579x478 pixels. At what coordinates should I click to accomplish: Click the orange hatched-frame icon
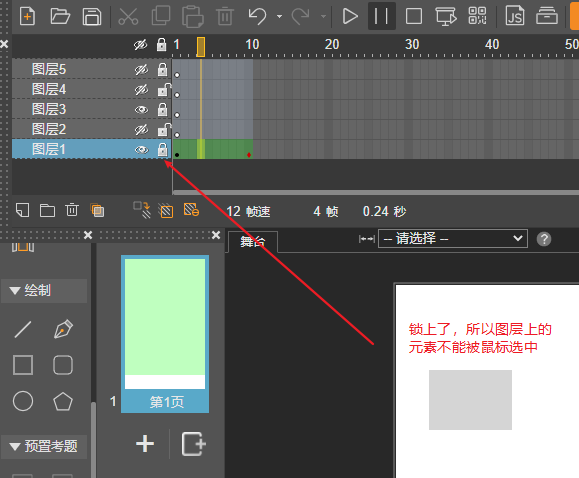[x=166, y=211]
